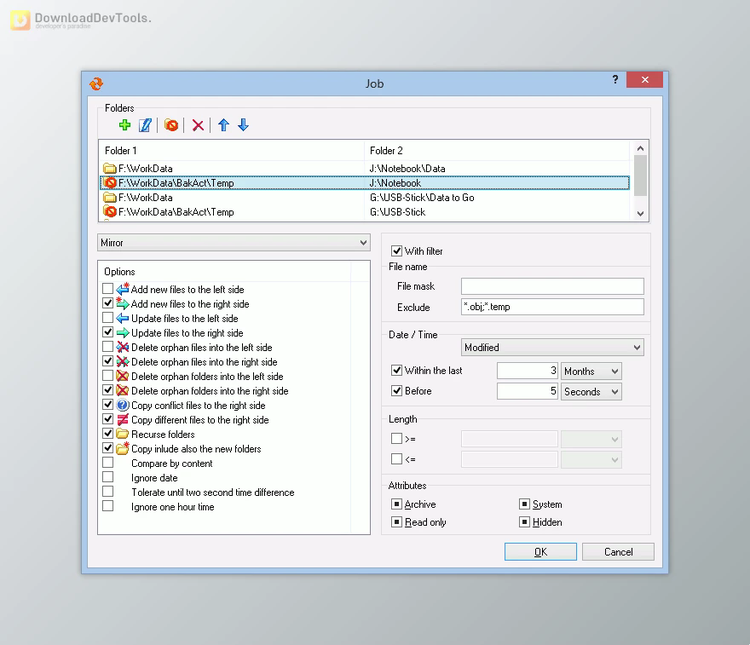Click the 'Folder 1' column header
Viewport: 750px width, 645px height.
pos(232,150)
